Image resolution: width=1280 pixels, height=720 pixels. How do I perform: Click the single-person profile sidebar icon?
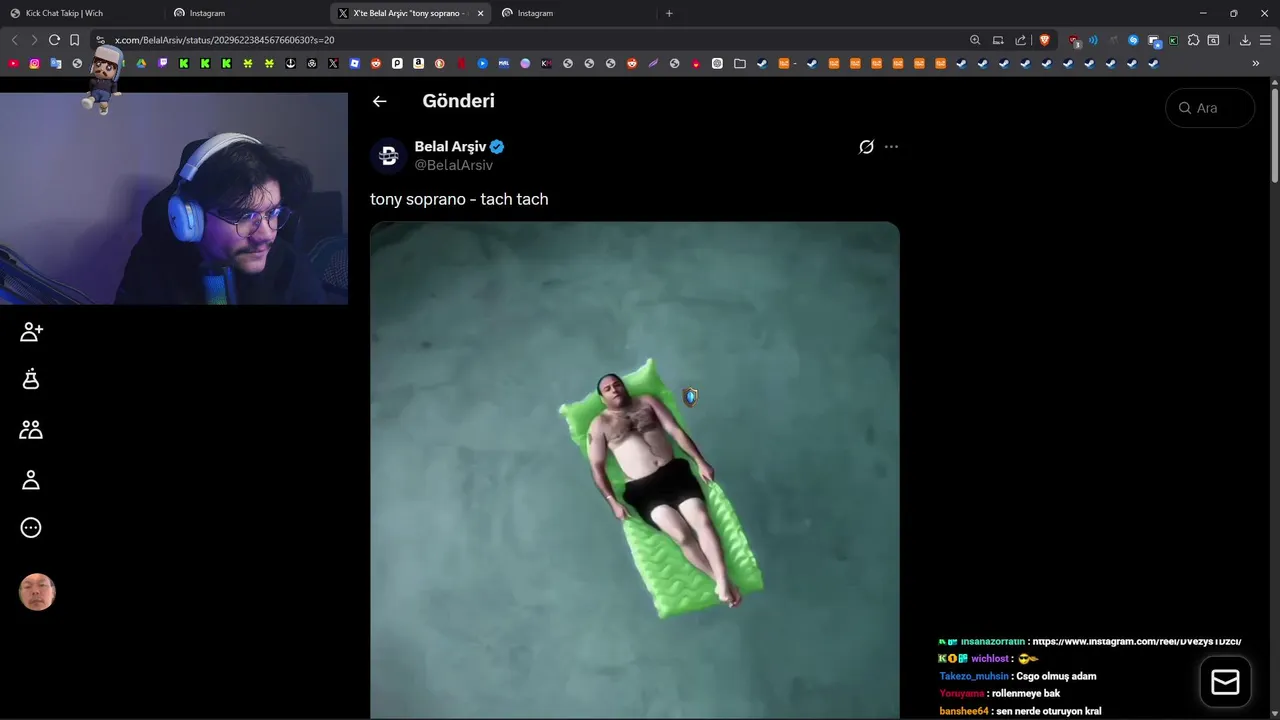[31, 480]
